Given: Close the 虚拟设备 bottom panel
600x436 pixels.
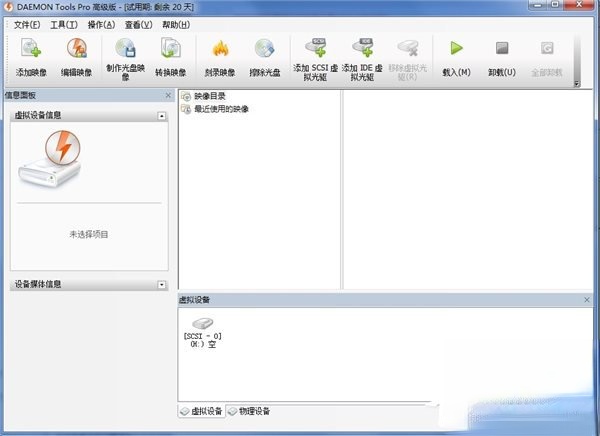Looking at the screenshot, I should [x=587, y=300].
